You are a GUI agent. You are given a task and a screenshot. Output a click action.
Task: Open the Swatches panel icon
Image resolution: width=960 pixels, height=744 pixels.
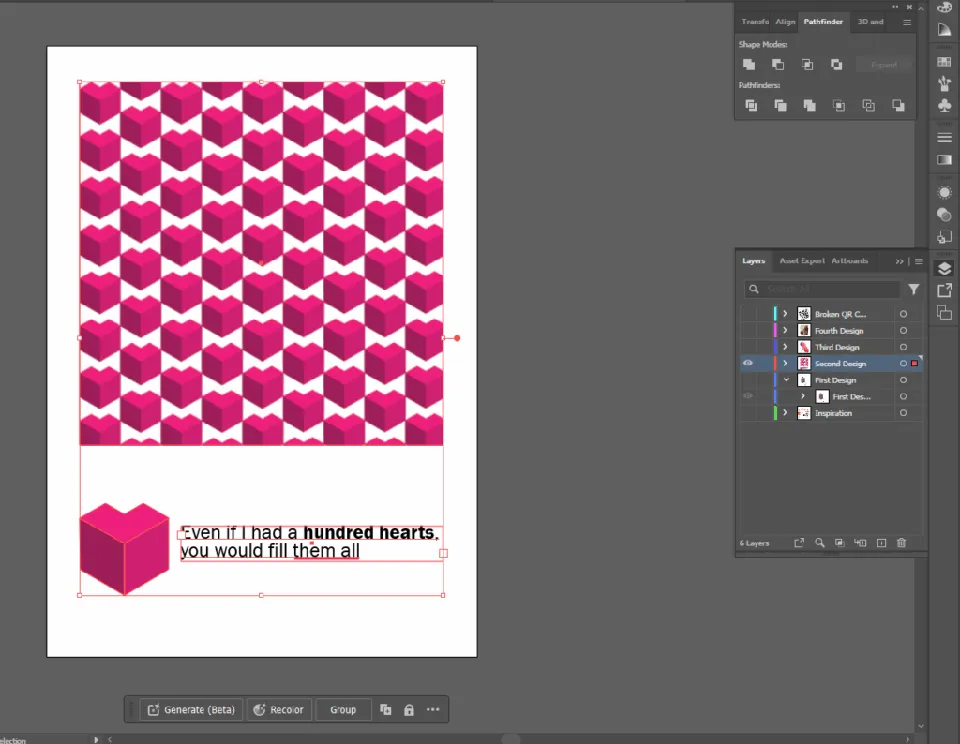pos(944,62)
